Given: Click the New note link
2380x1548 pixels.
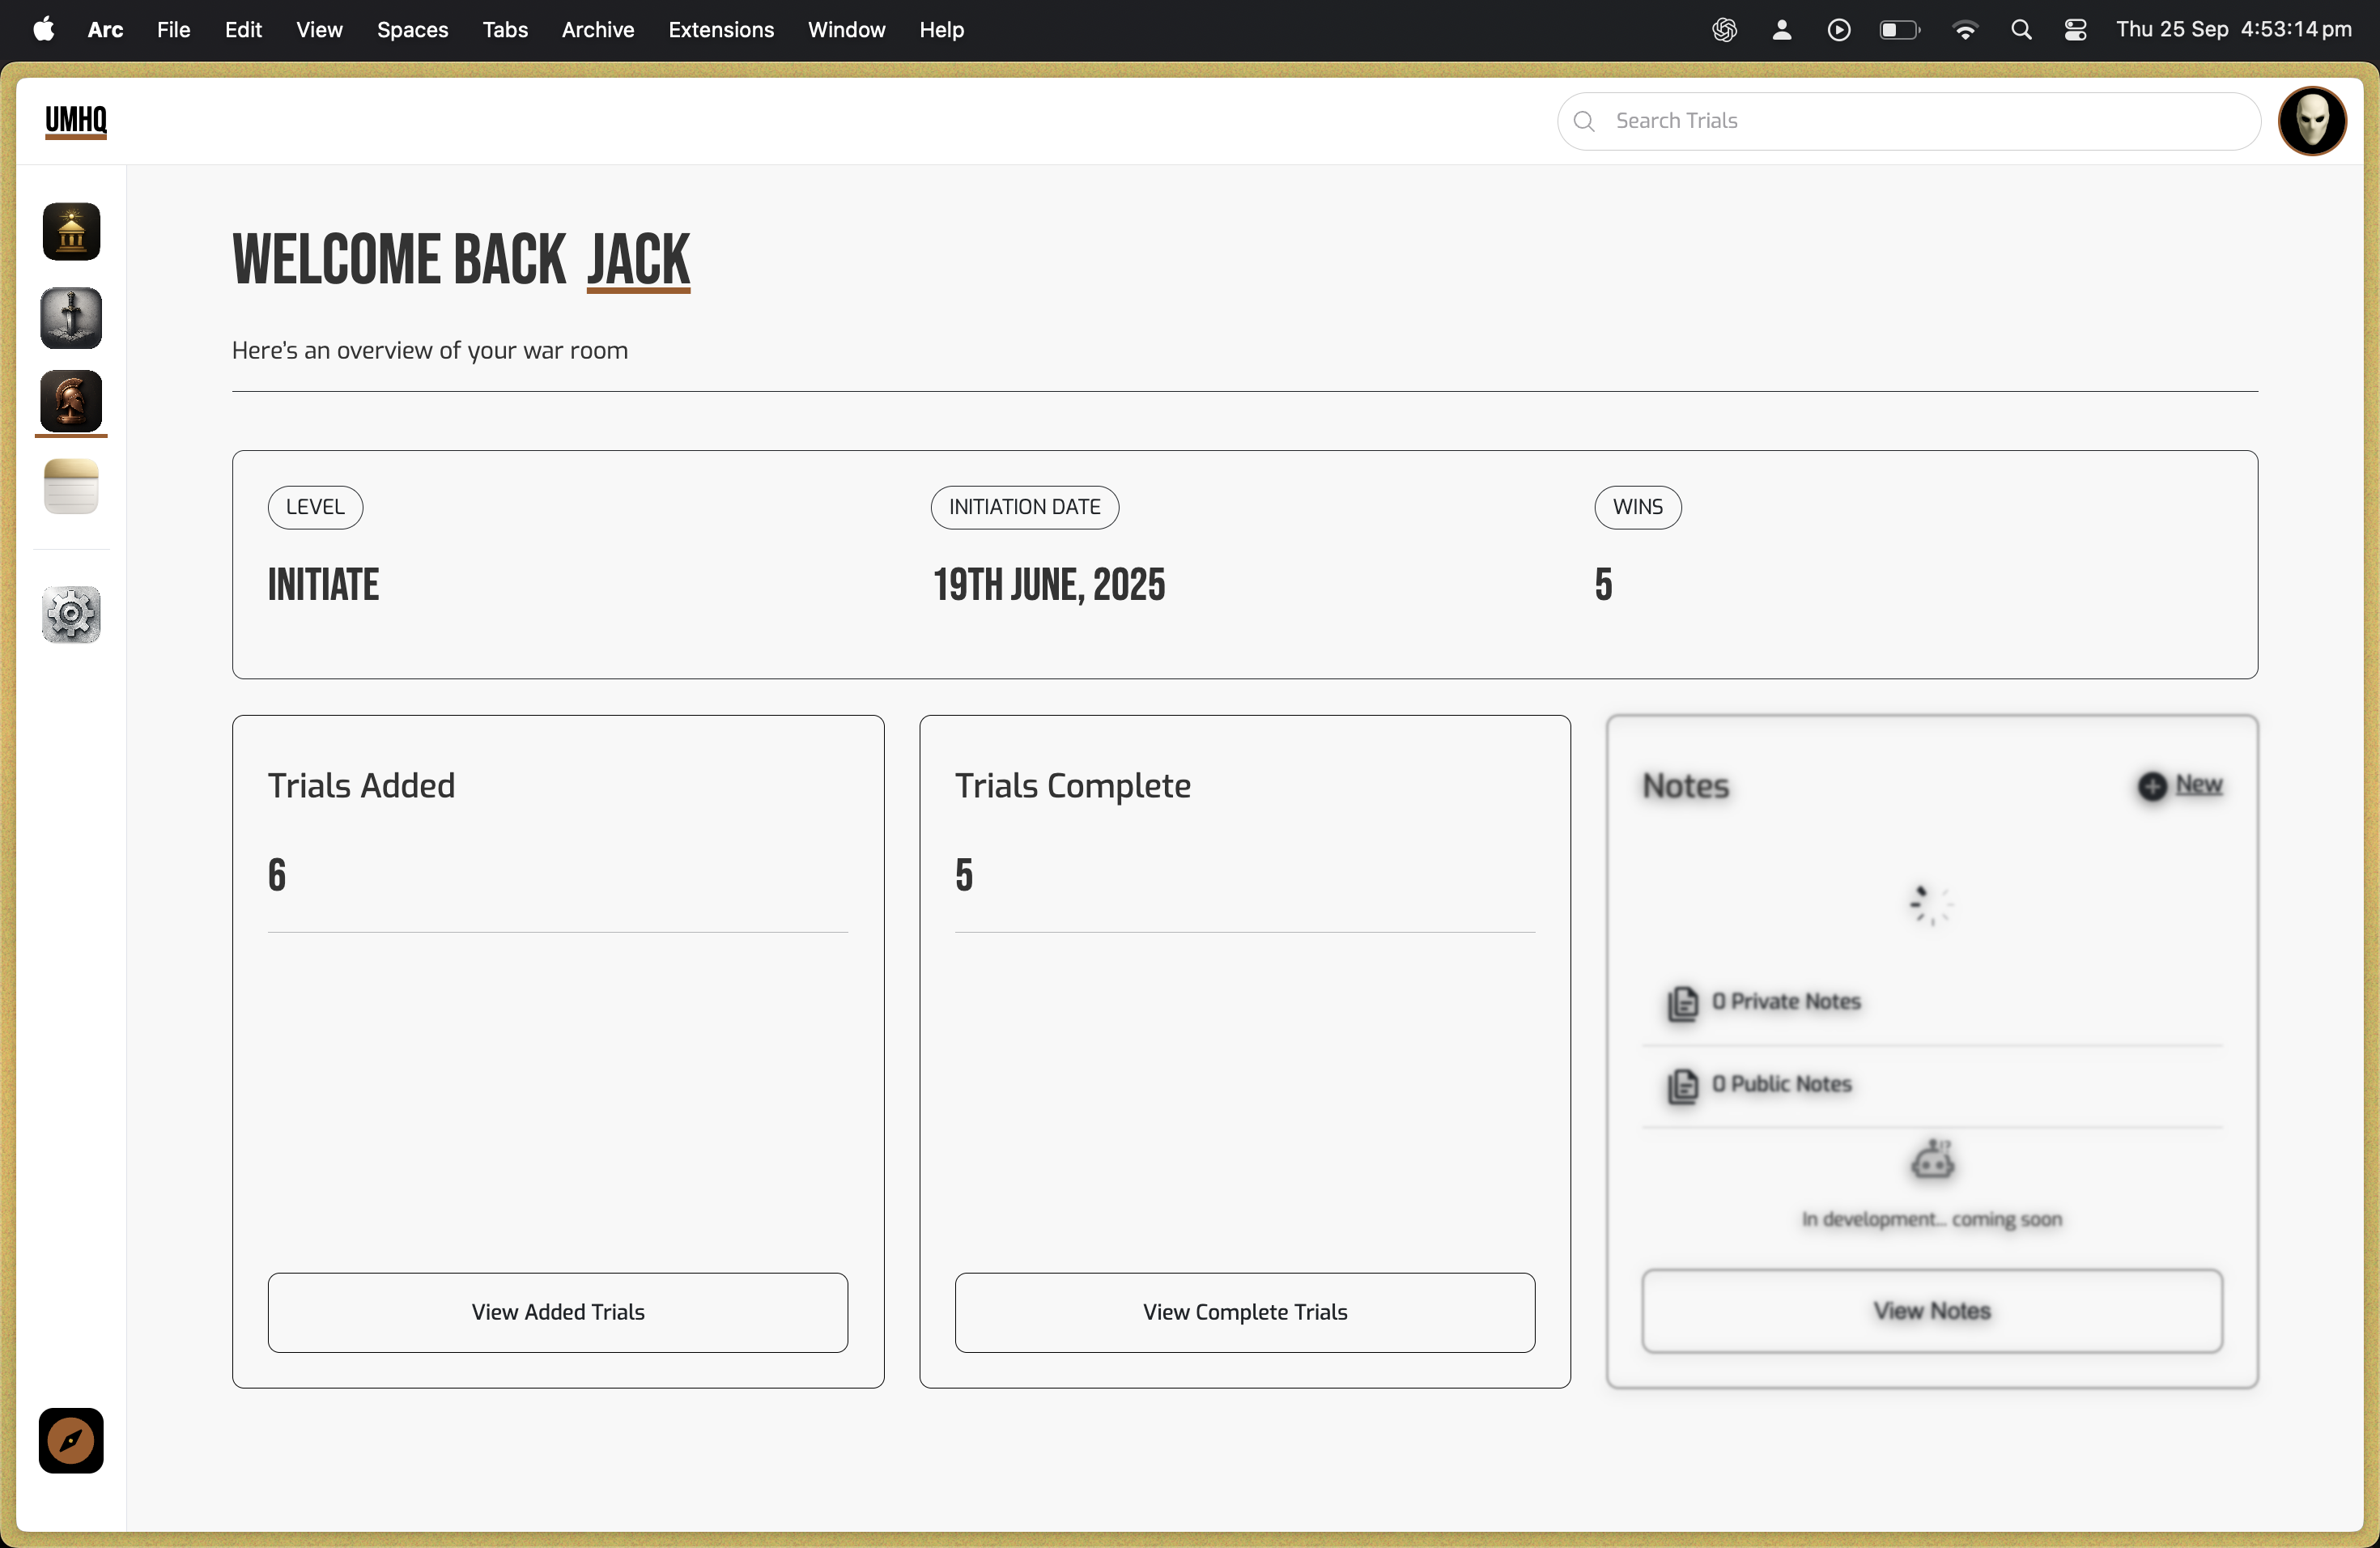Looking at the screenshot, I should coord(2198,785).
